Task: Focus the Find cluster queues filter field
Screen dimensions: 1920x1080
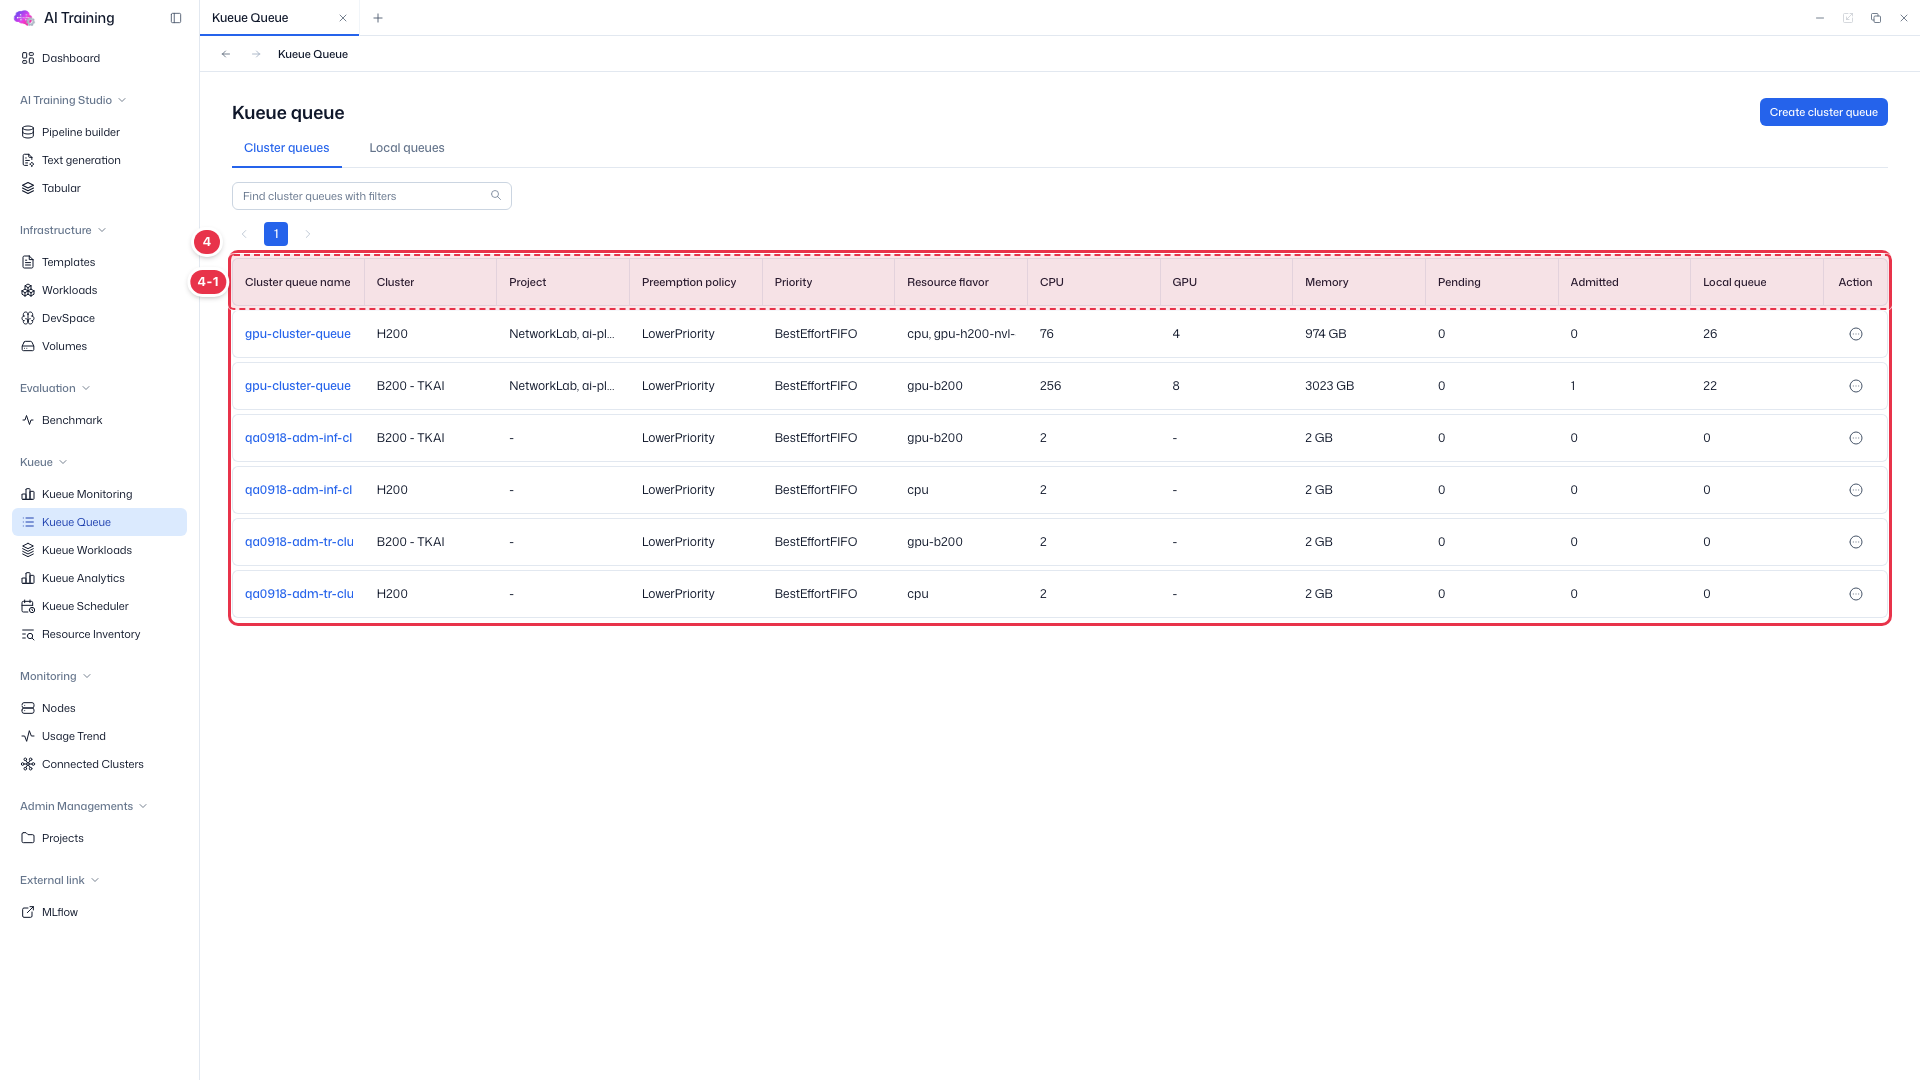Action: [371, 196]
